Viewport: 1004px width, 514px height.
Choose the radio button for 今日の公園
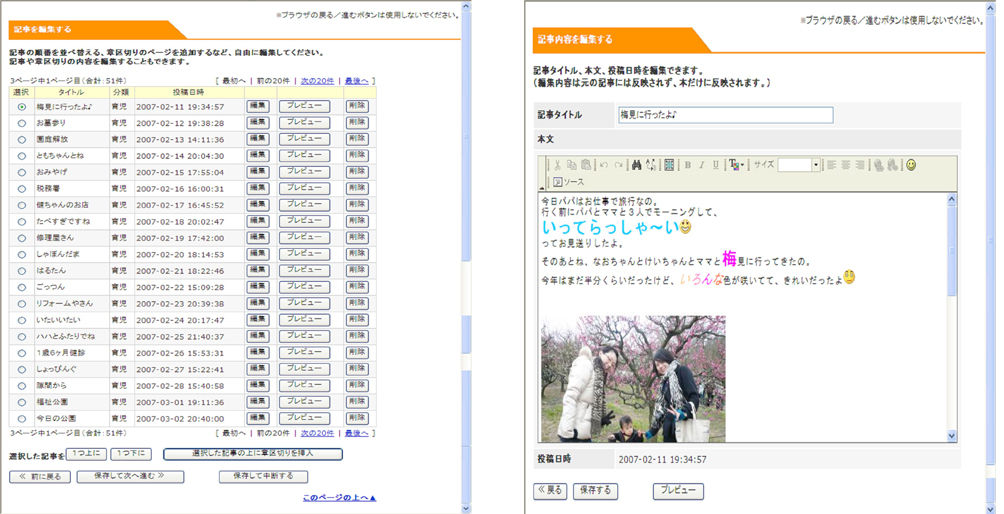click(22, 418)
